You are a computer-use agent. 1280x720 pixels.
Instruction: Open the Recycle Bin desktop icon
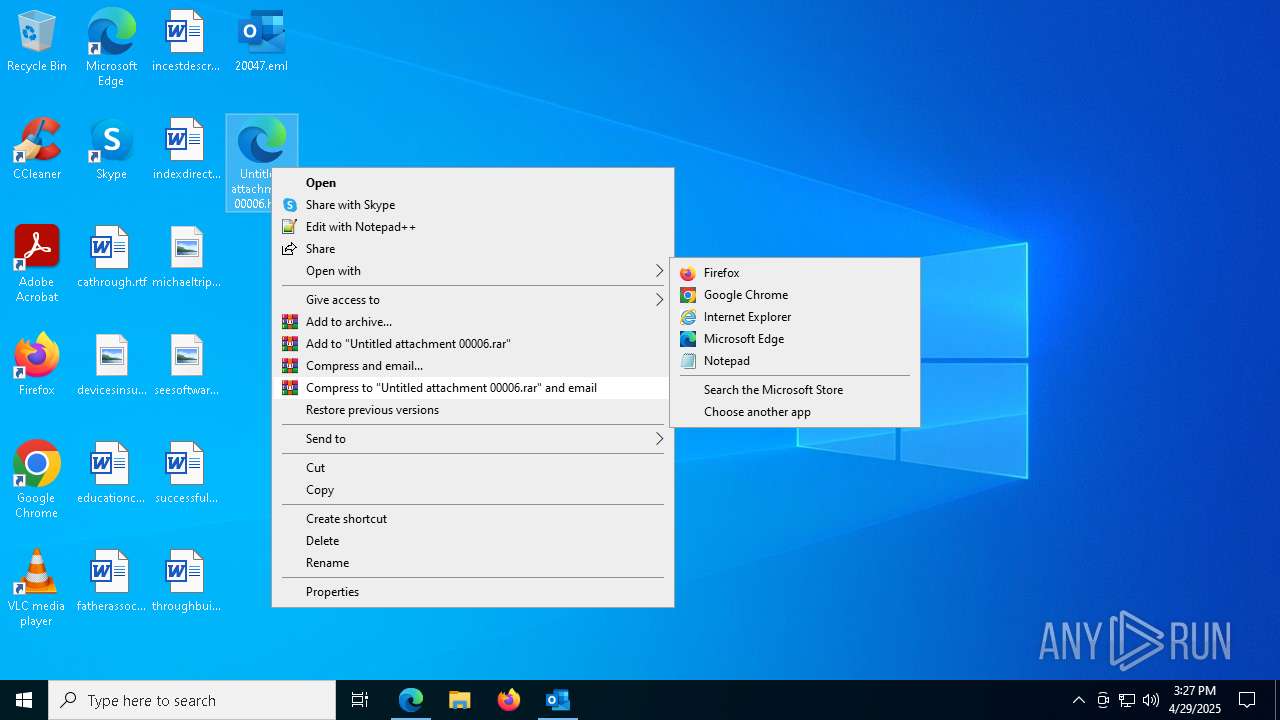37,42
